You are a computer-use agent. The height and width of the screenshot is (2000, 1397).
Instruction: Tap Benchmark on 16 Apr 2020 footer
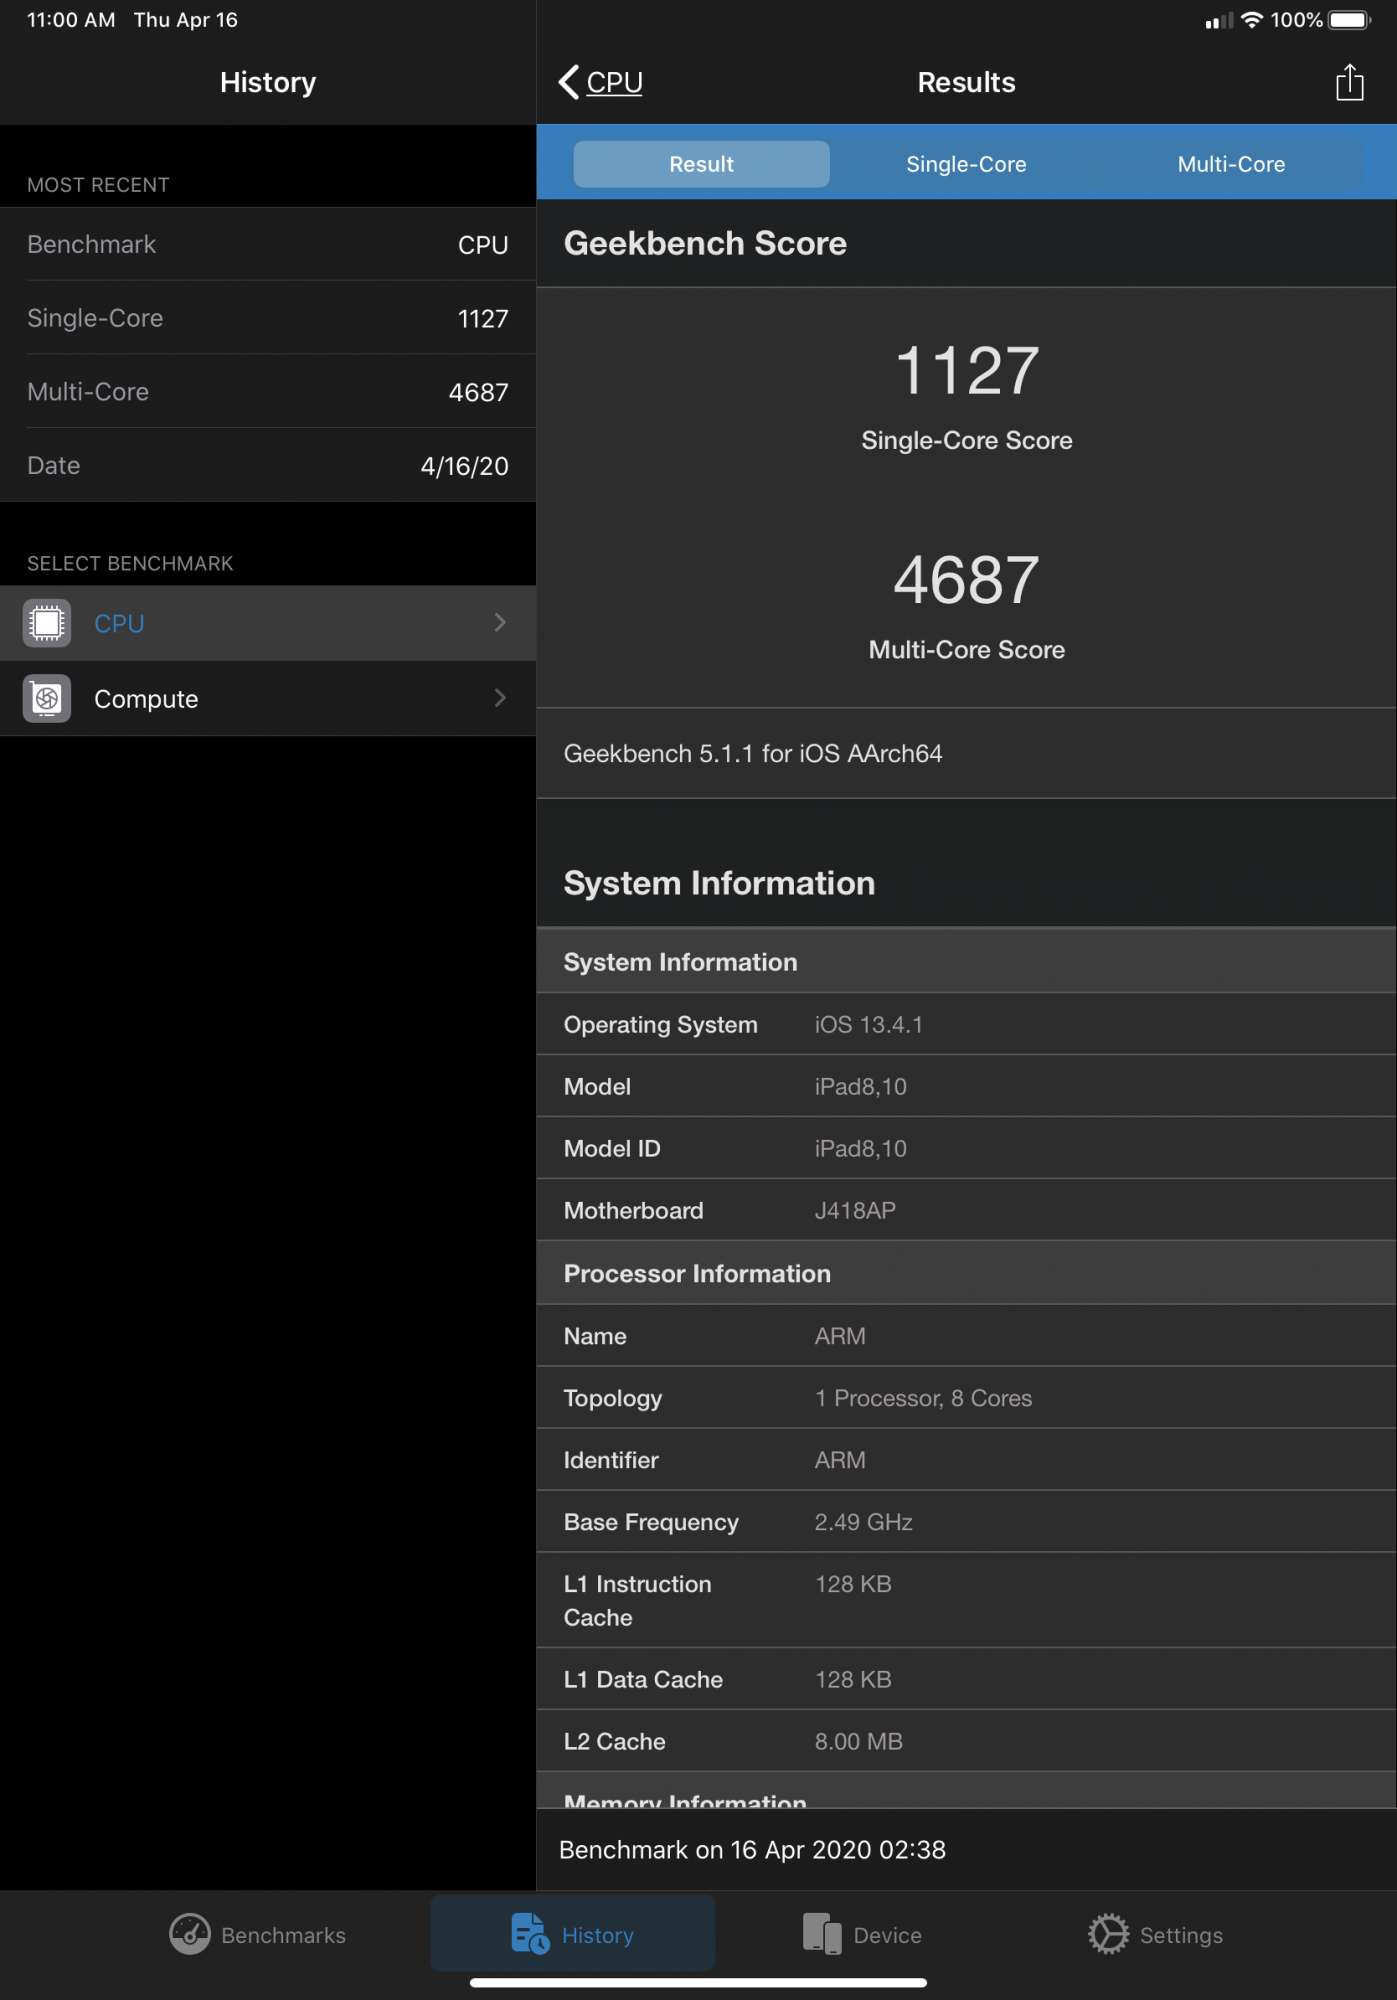point(752,1850)
